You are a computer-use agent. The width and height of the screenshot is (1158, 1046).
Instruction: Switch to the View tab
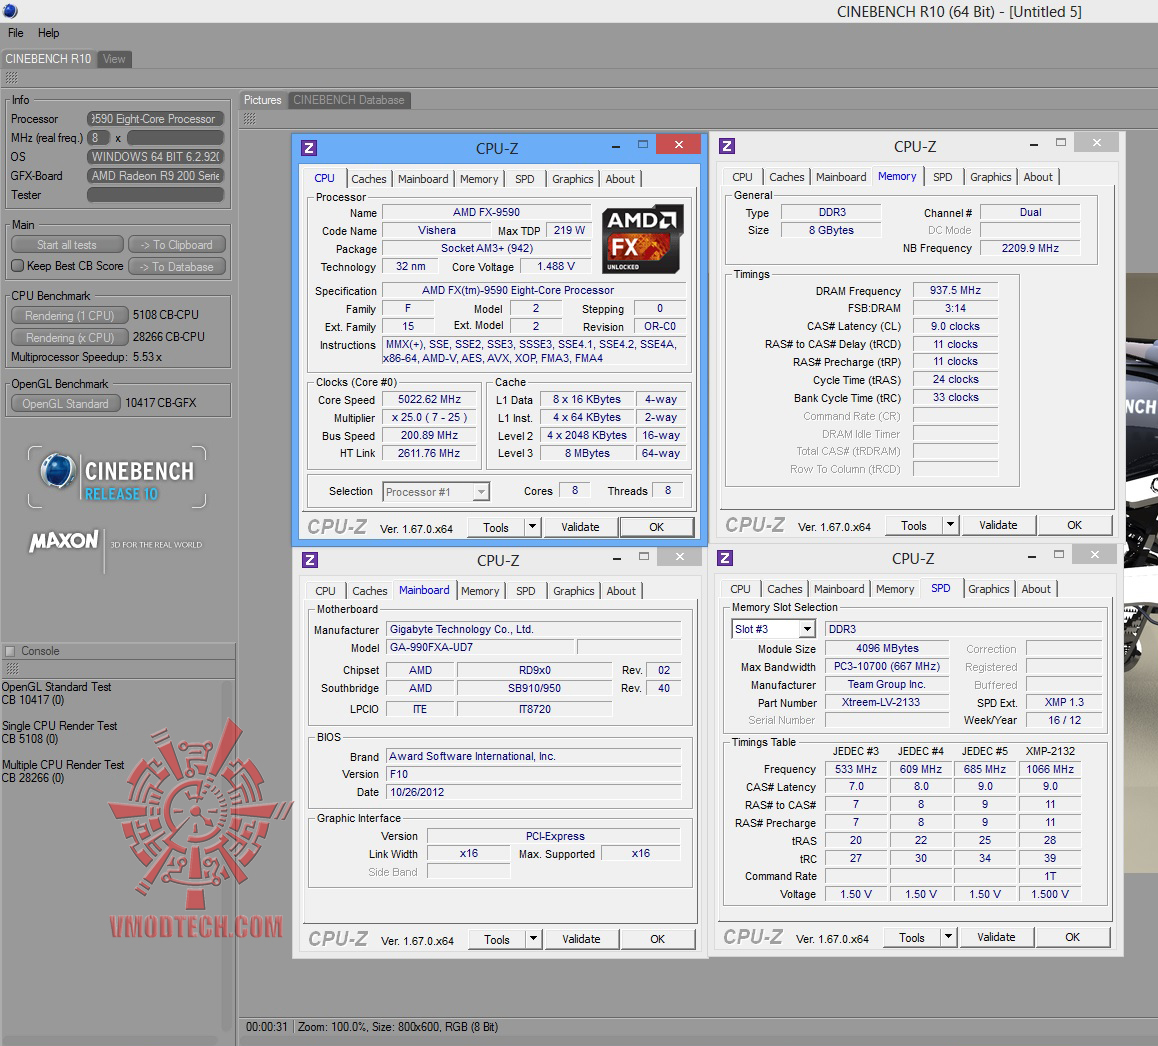114,59
